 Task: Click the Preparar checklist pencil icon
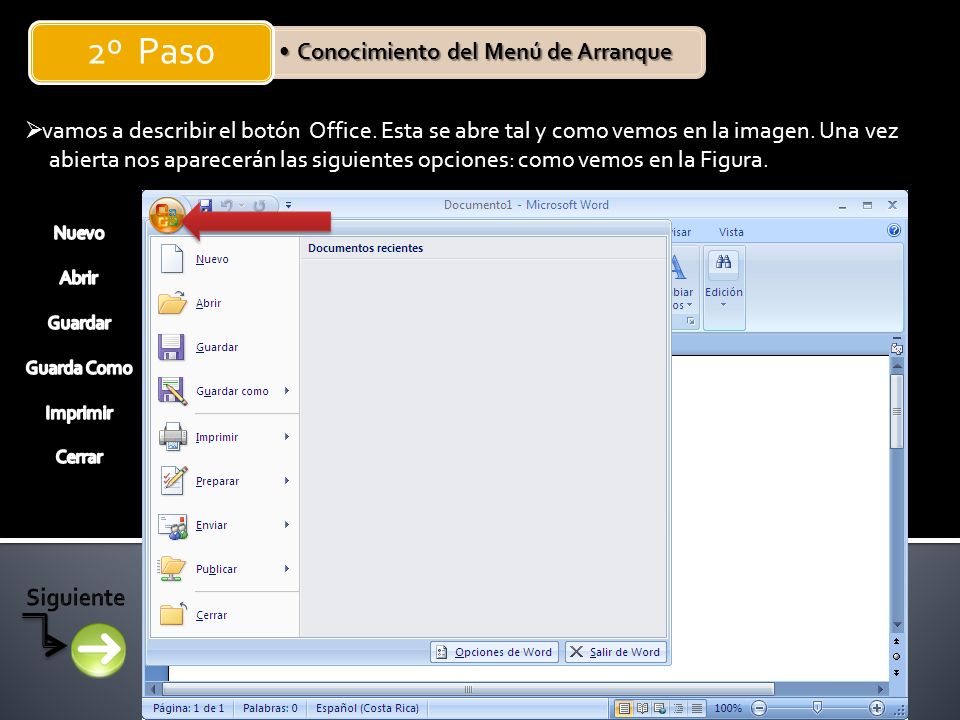tap(173, 481)
